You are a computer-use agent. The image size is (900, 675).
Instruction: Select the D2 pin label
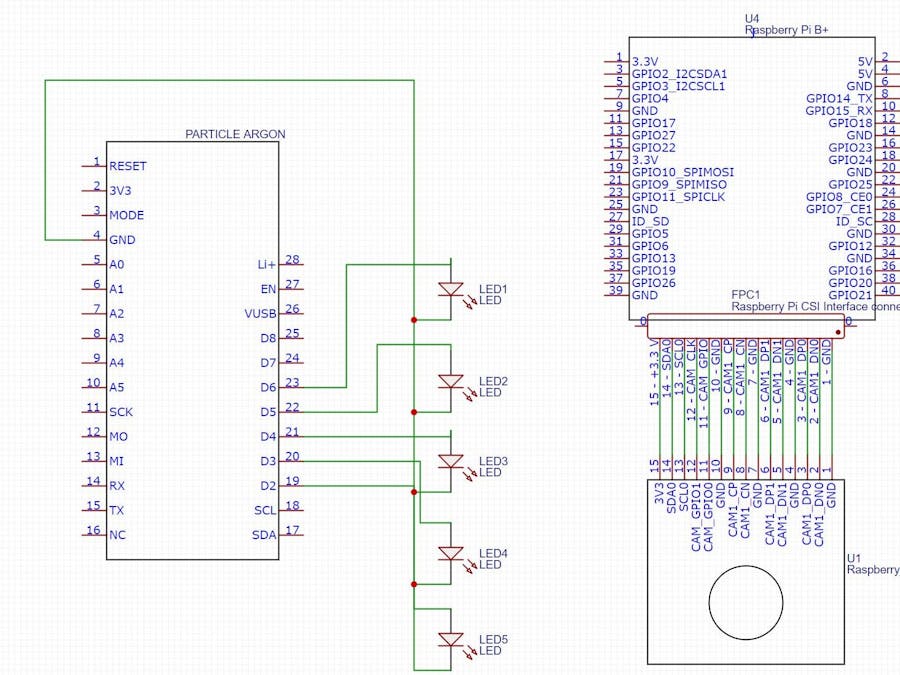pyautogui.click(x=269, y=486)
